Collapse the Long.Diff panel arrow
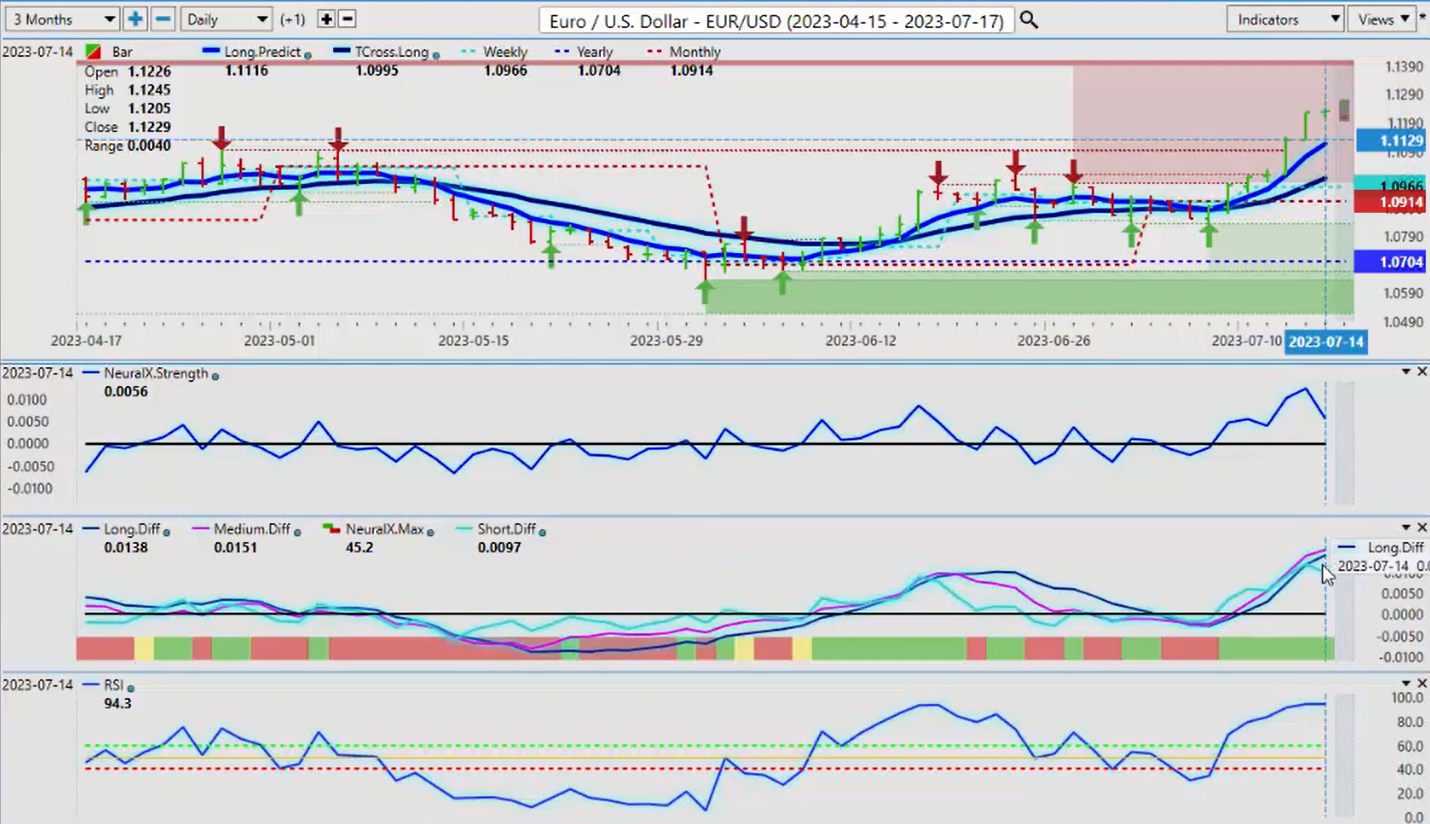The image size is (1430, 824). coord(1407,527)
